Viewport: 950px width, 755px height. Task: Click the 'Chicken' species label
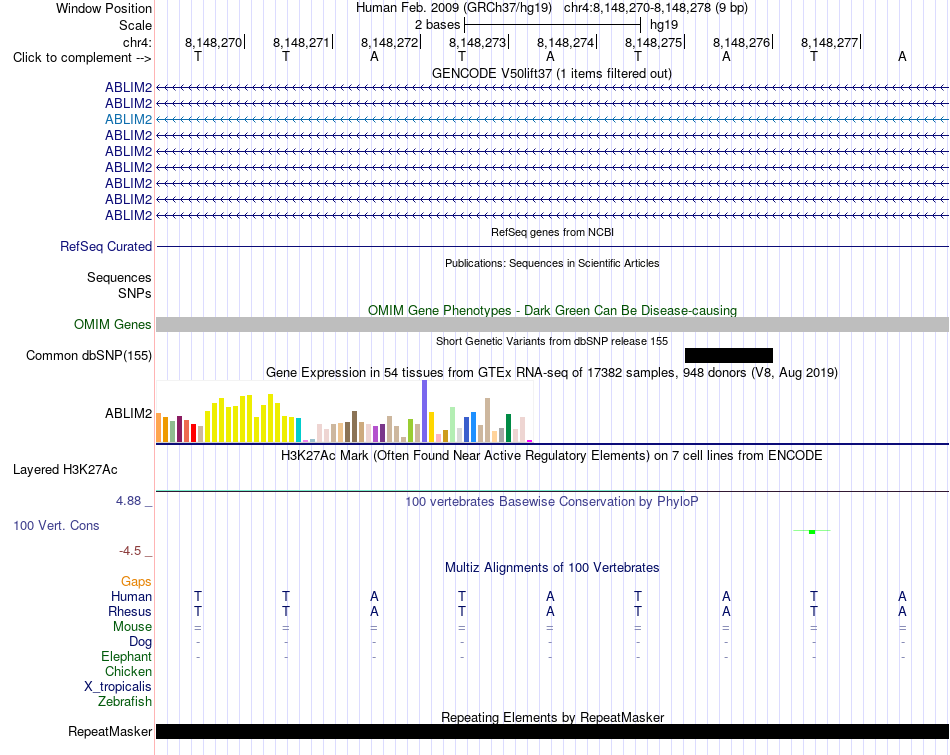coord(128,671)
